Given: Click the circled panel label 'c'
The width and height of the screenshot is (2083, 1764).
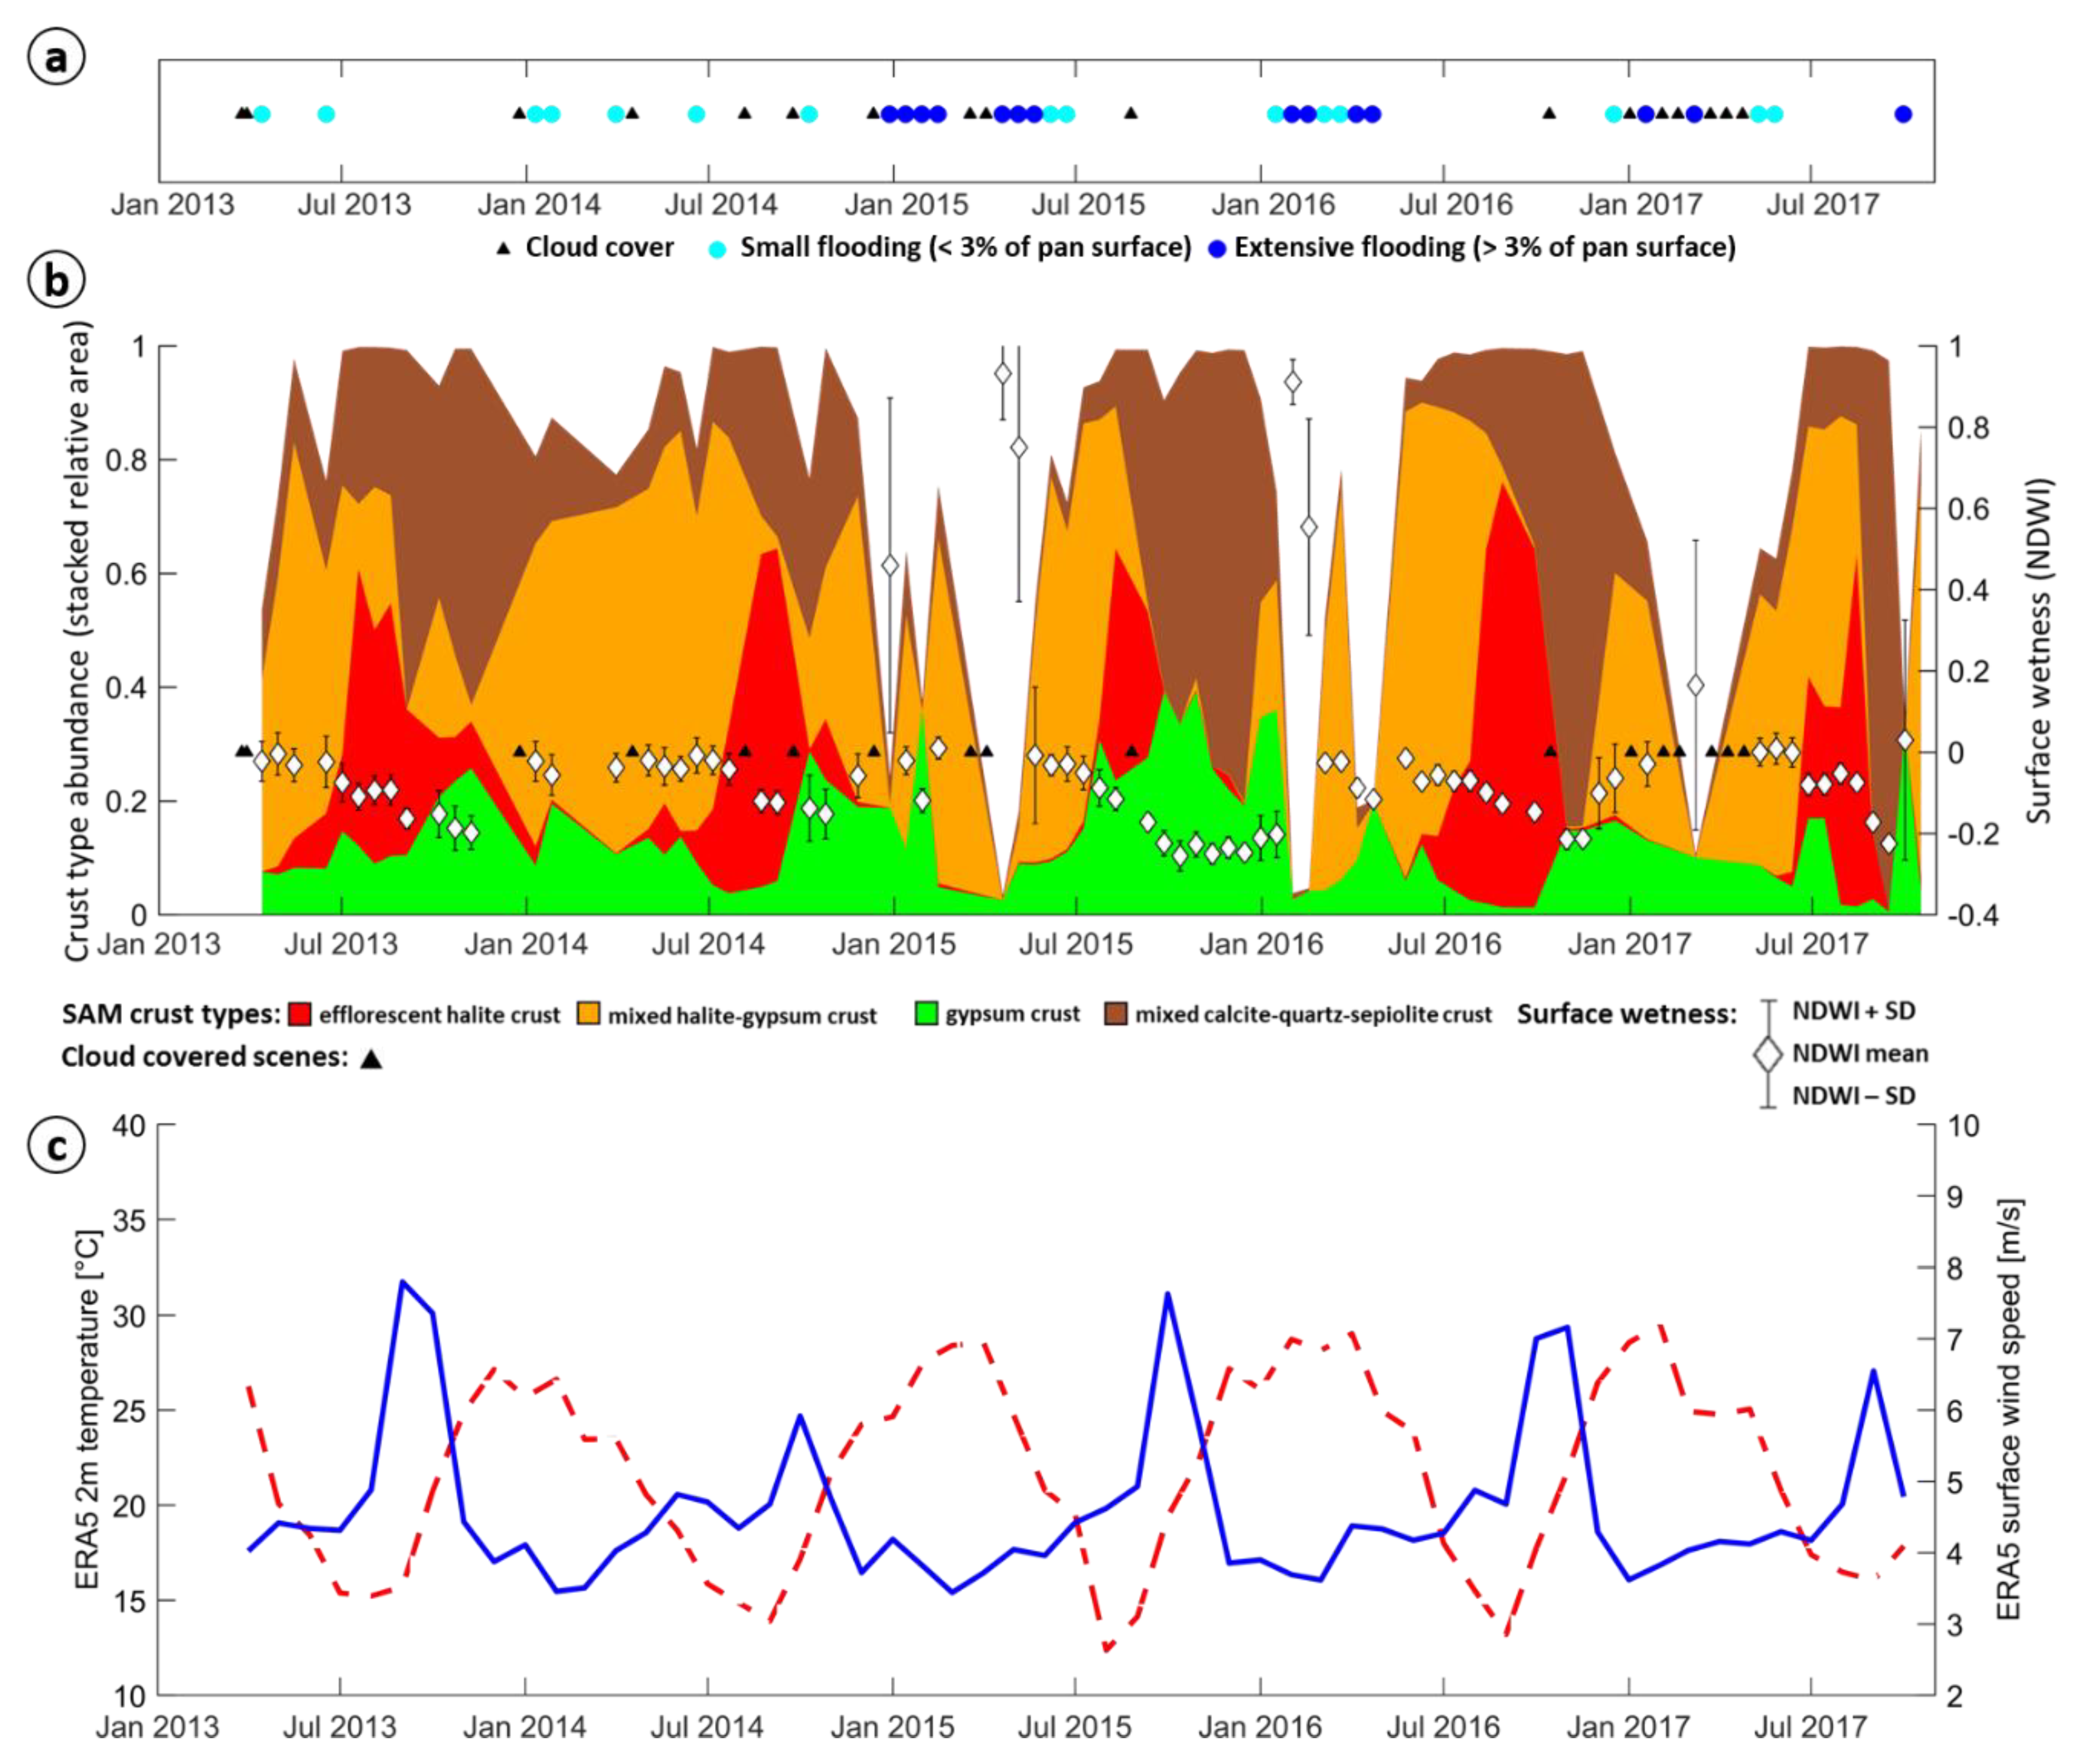Looking at the screenshot, I should point(56,1146).
